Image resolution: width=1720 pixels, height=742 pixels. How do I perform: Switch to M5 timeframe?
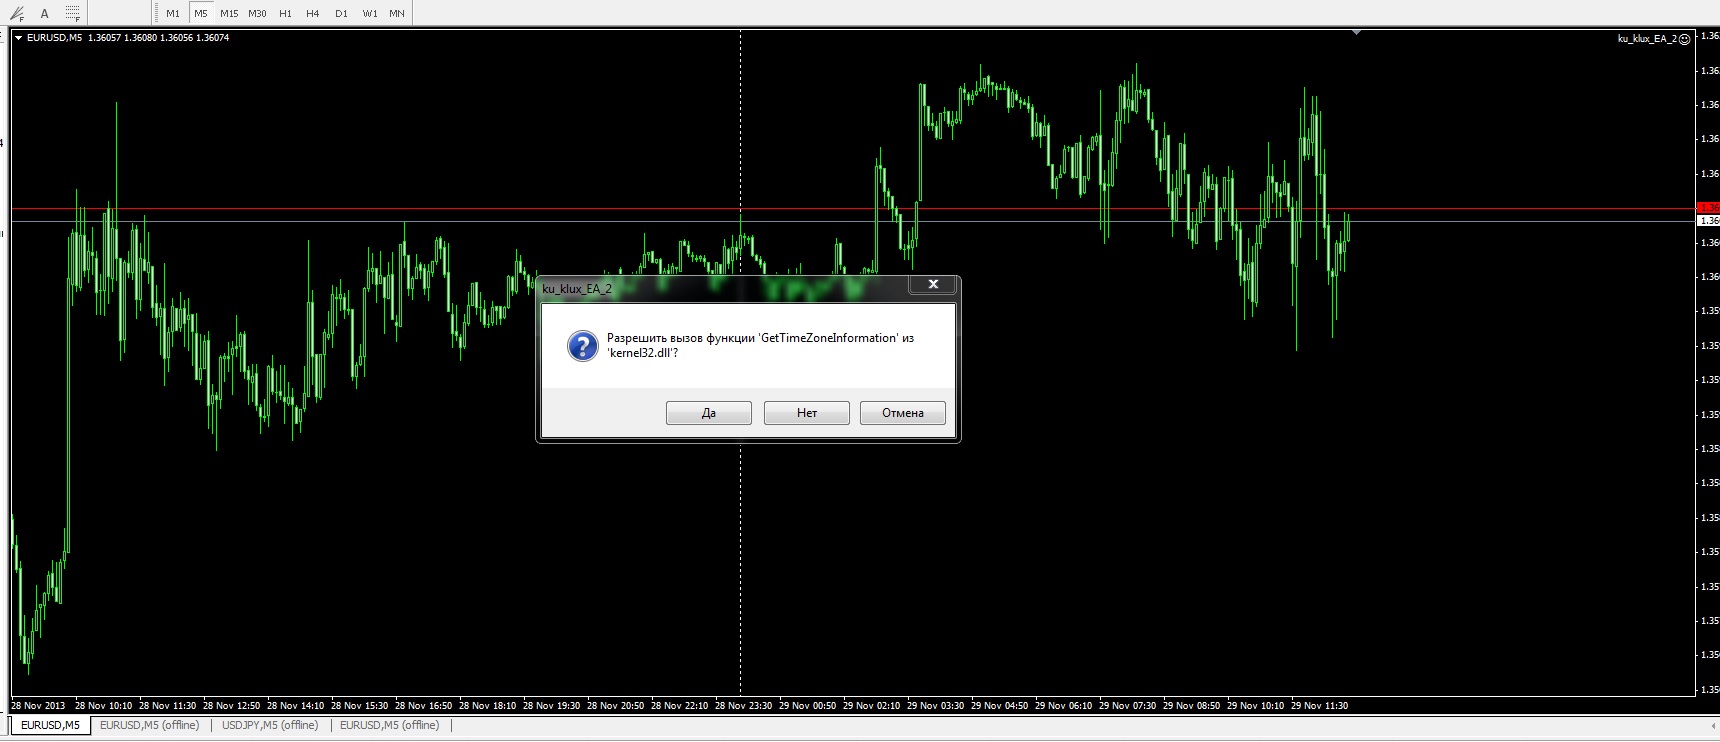click(201, 14)
